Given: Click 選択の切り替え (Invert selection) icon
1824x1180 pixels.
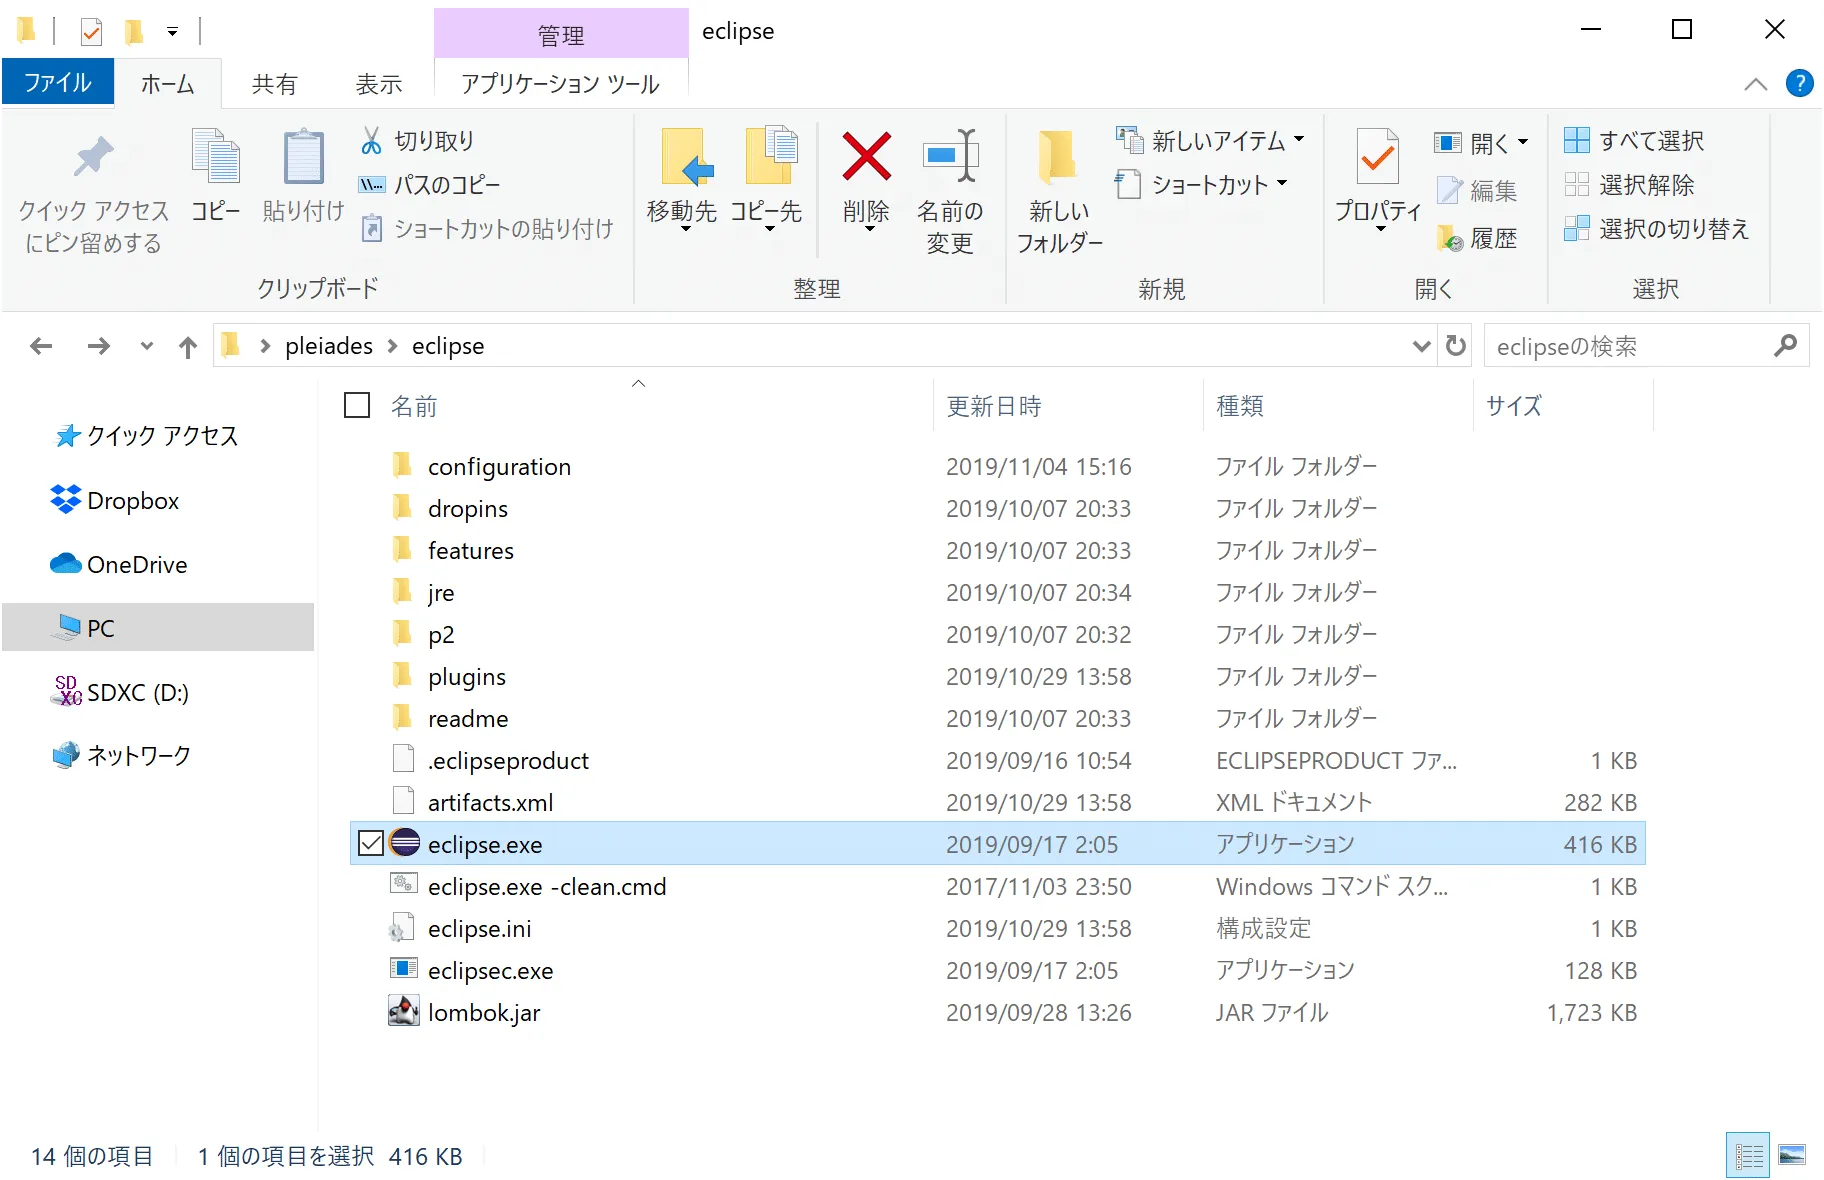Looking at the screenshot, I should coord(1577,229).
